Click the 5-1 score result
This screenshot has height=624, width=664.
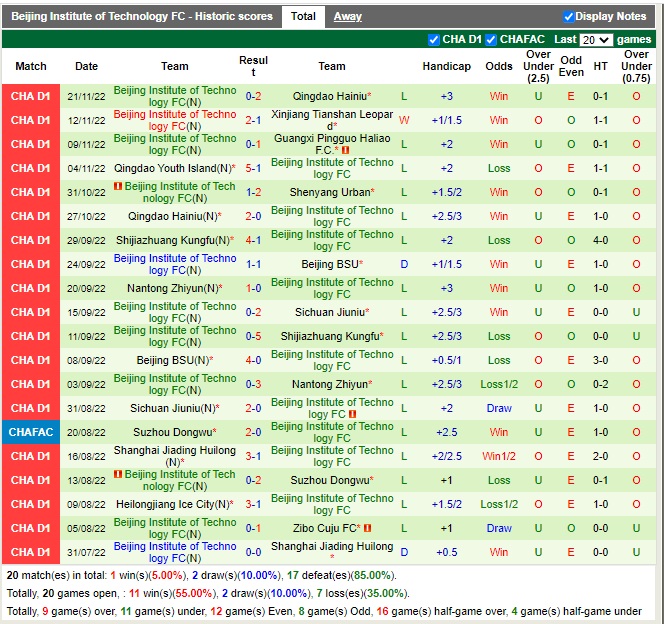pos(253,168)
